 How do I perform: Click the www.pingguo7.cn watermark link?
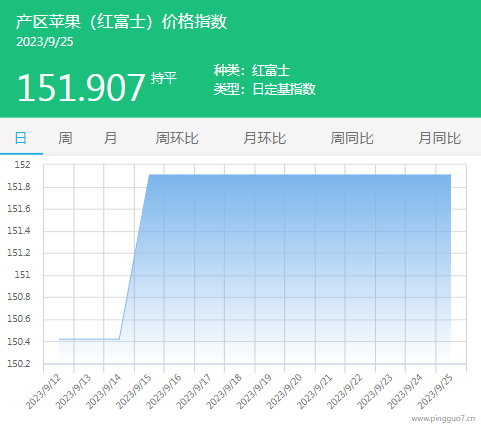(443, 418)
